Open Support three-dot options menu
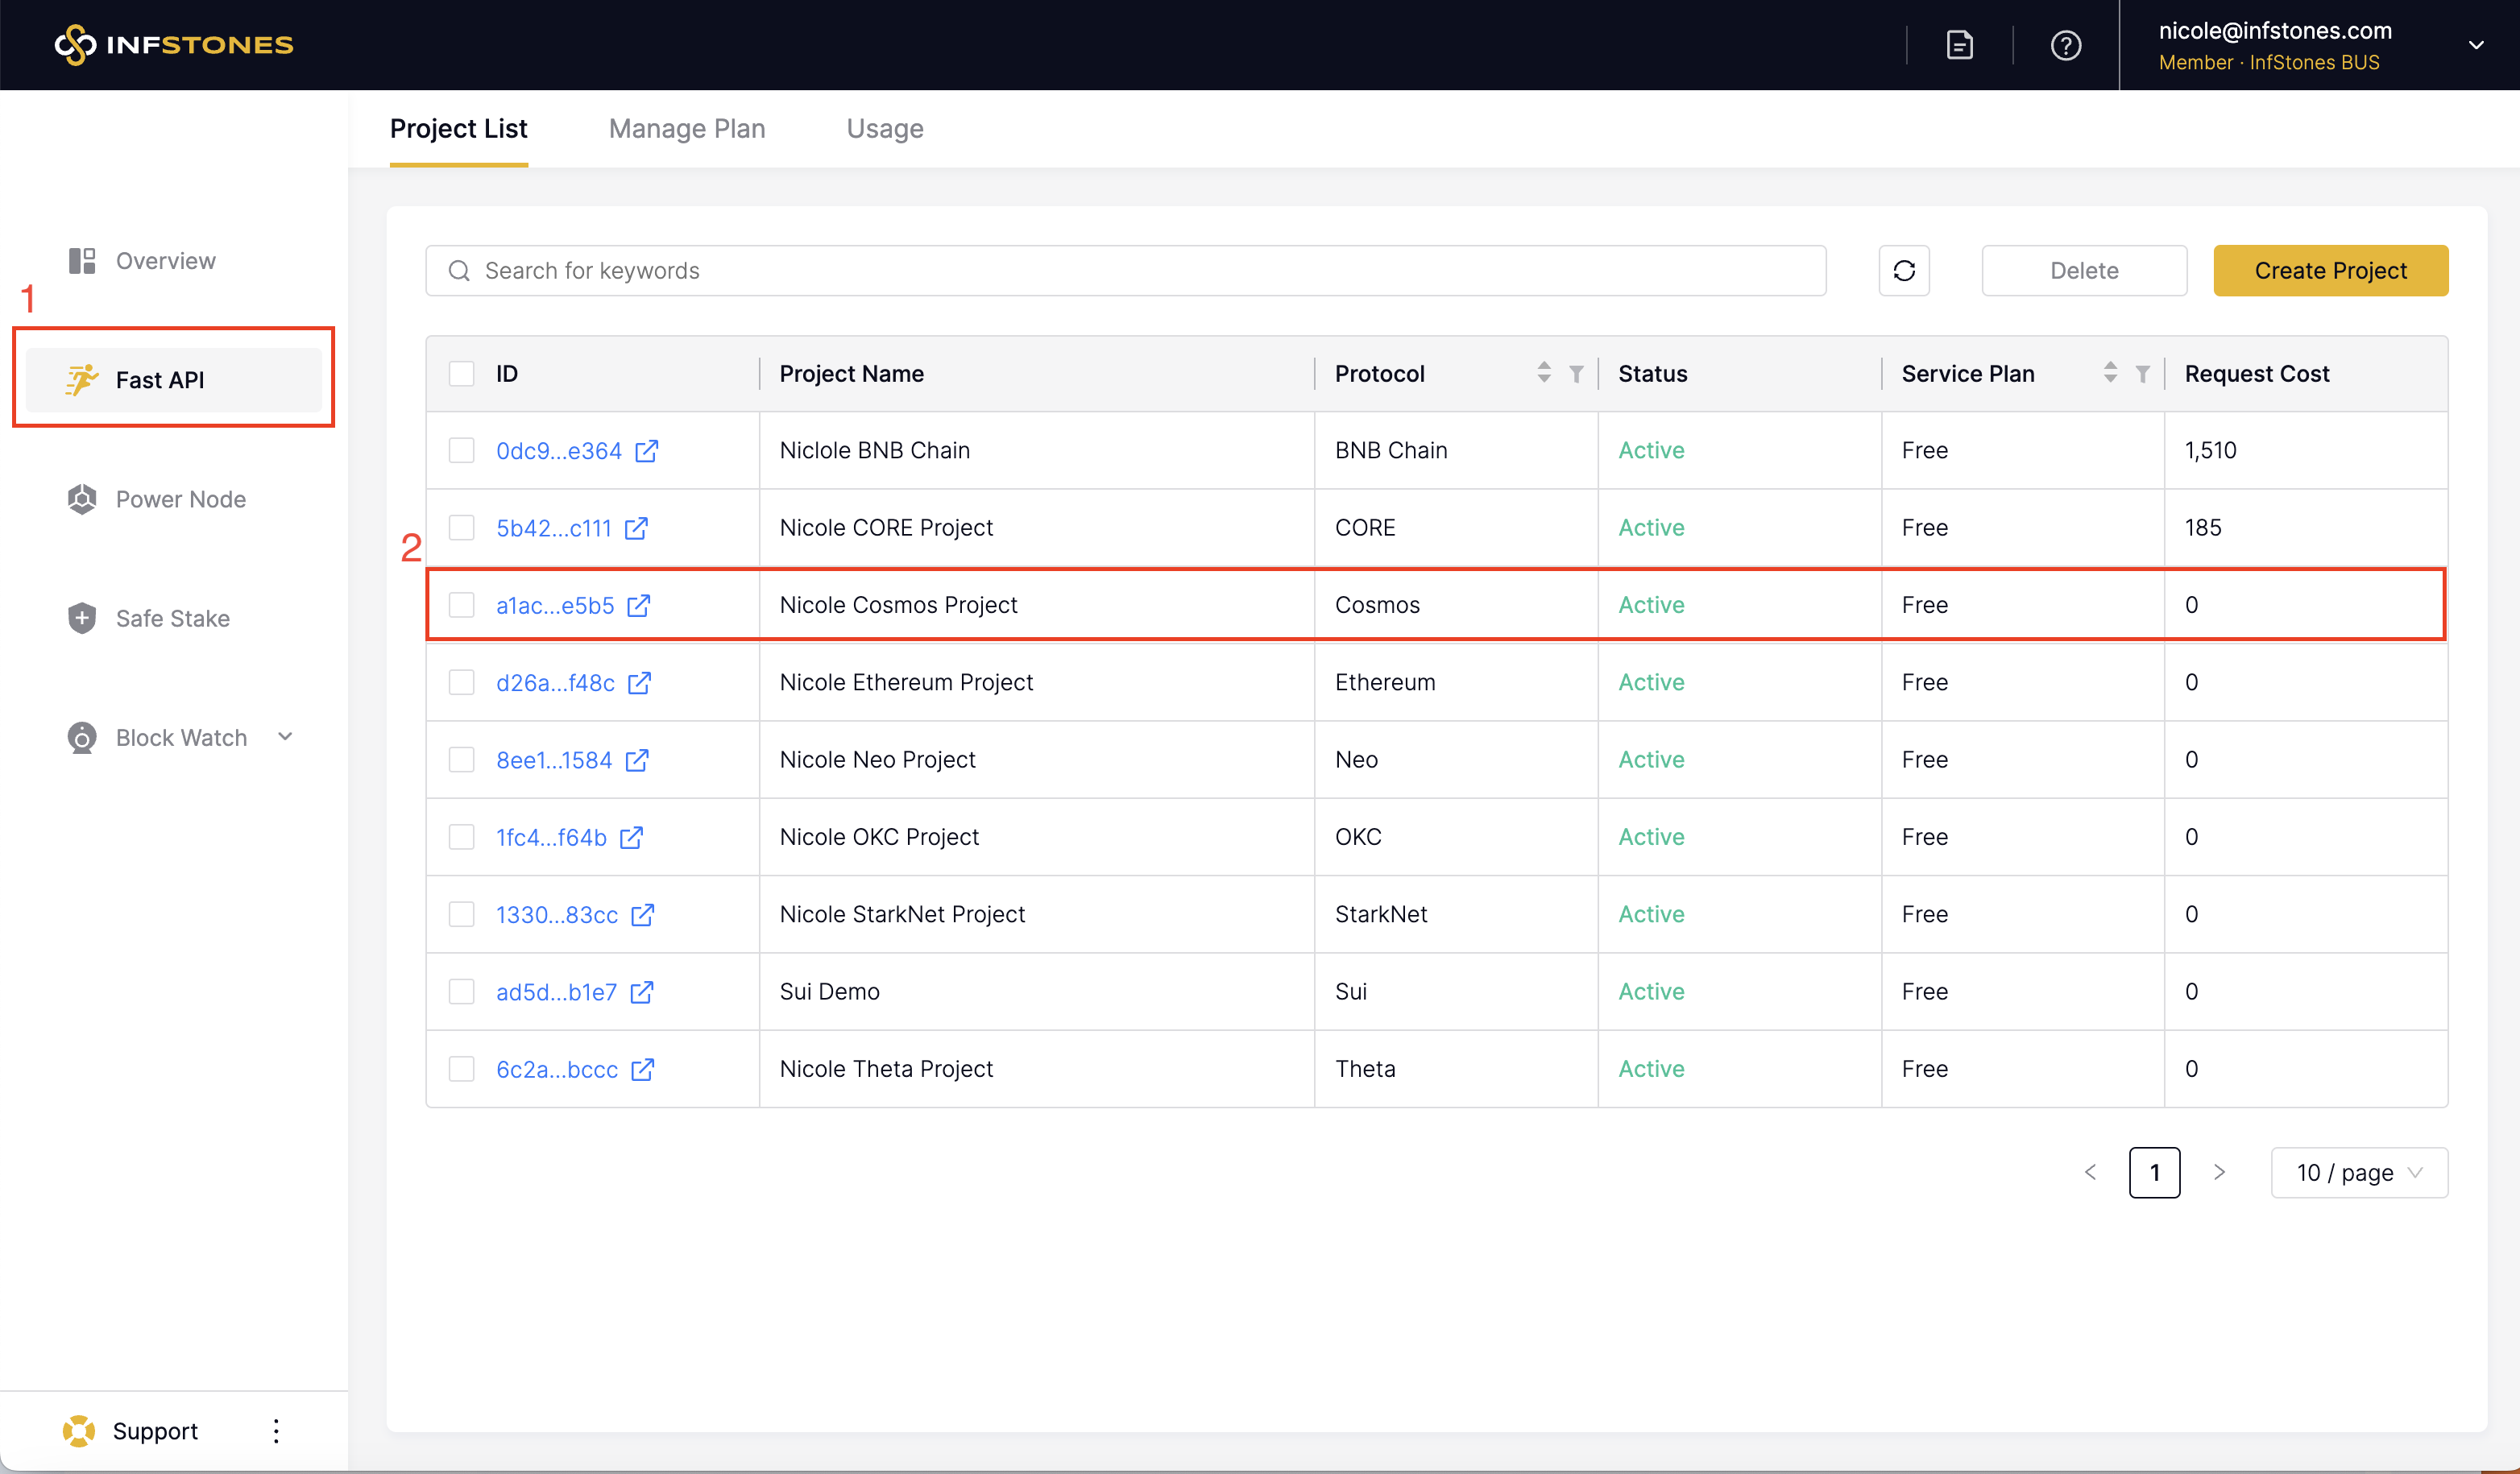This screenshot has height=1474, width=2520. tap(276, 1431)
